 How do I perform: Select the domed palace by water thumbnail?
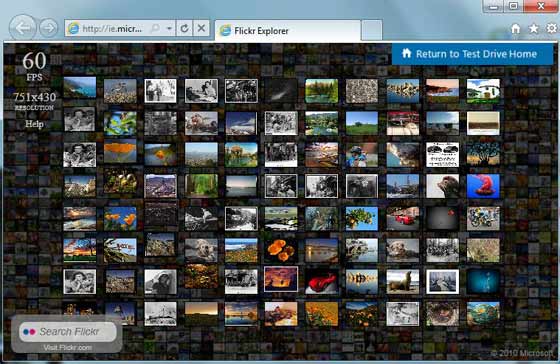pos(241,154)
